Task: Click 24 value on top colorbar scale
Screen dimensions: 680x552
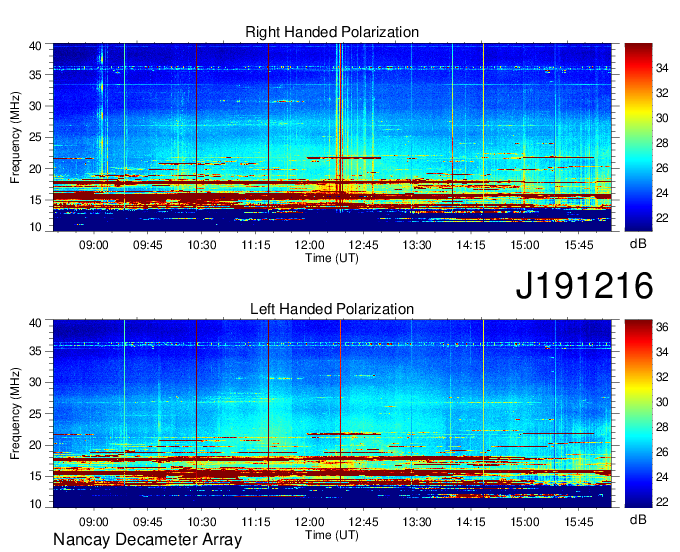Action: [662, 193]
